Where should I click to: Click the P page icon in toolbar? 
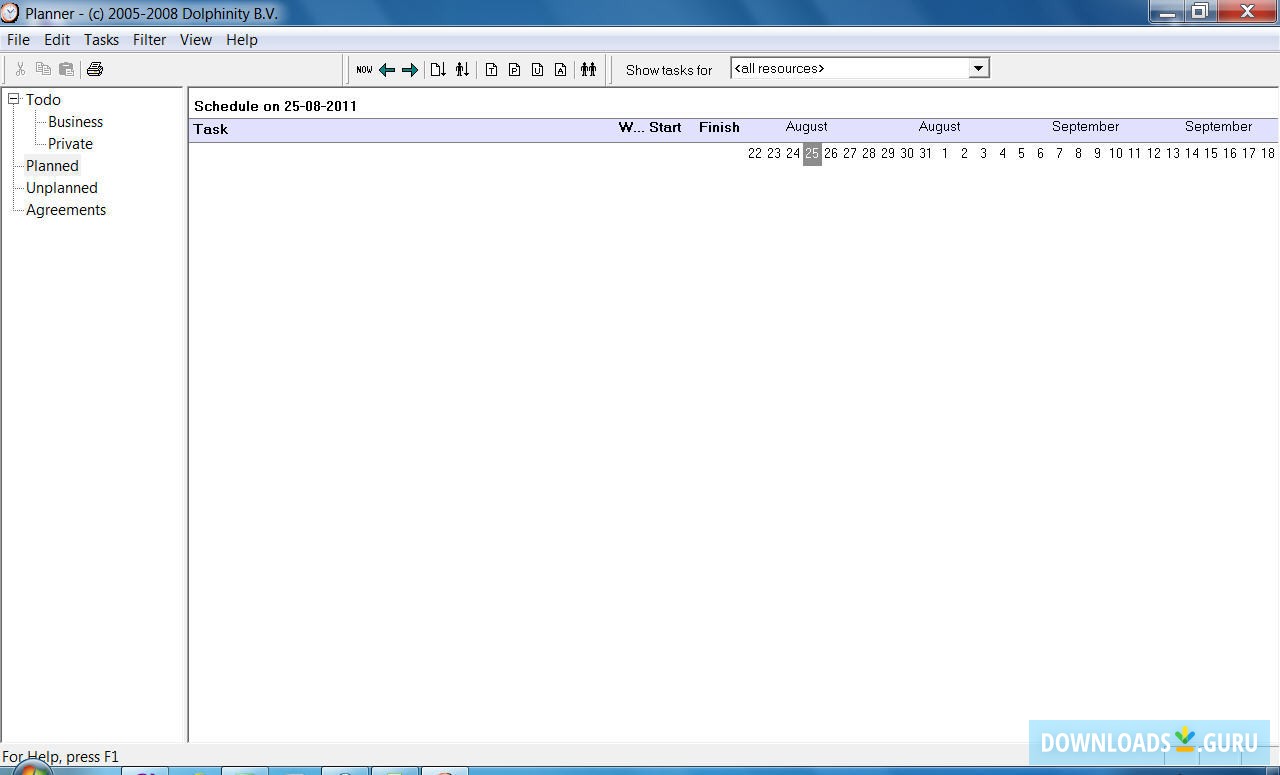click(x=514, y=70)
